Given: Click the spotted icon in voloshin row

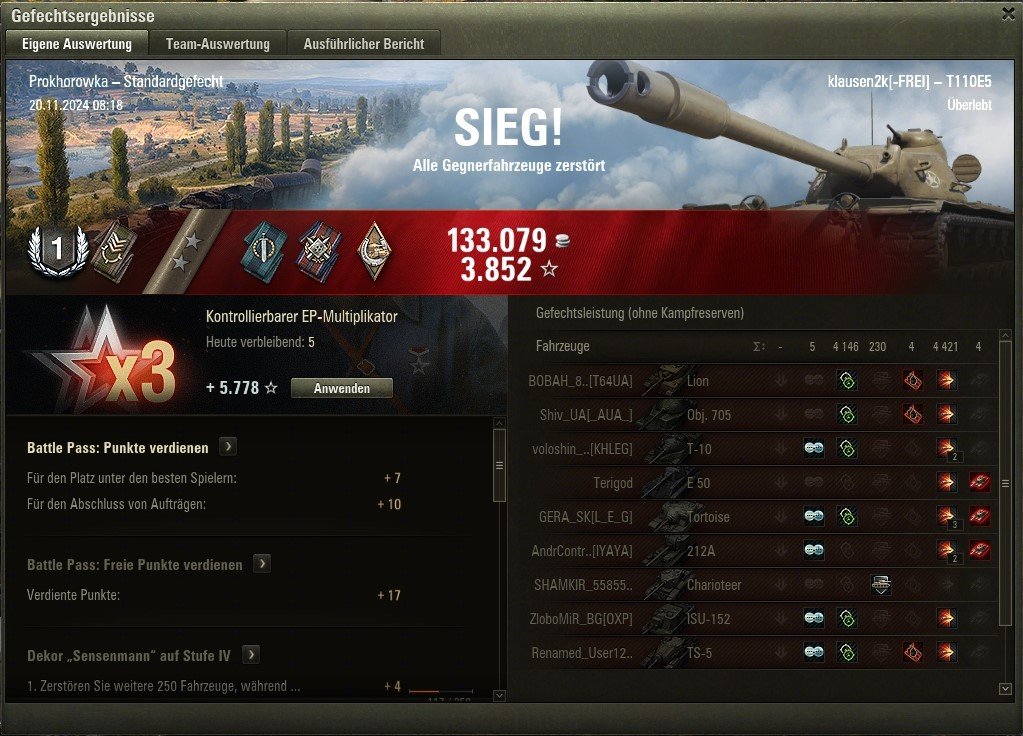Looking at the screenshot, I should pyautogui.click(x=813, y=448).
